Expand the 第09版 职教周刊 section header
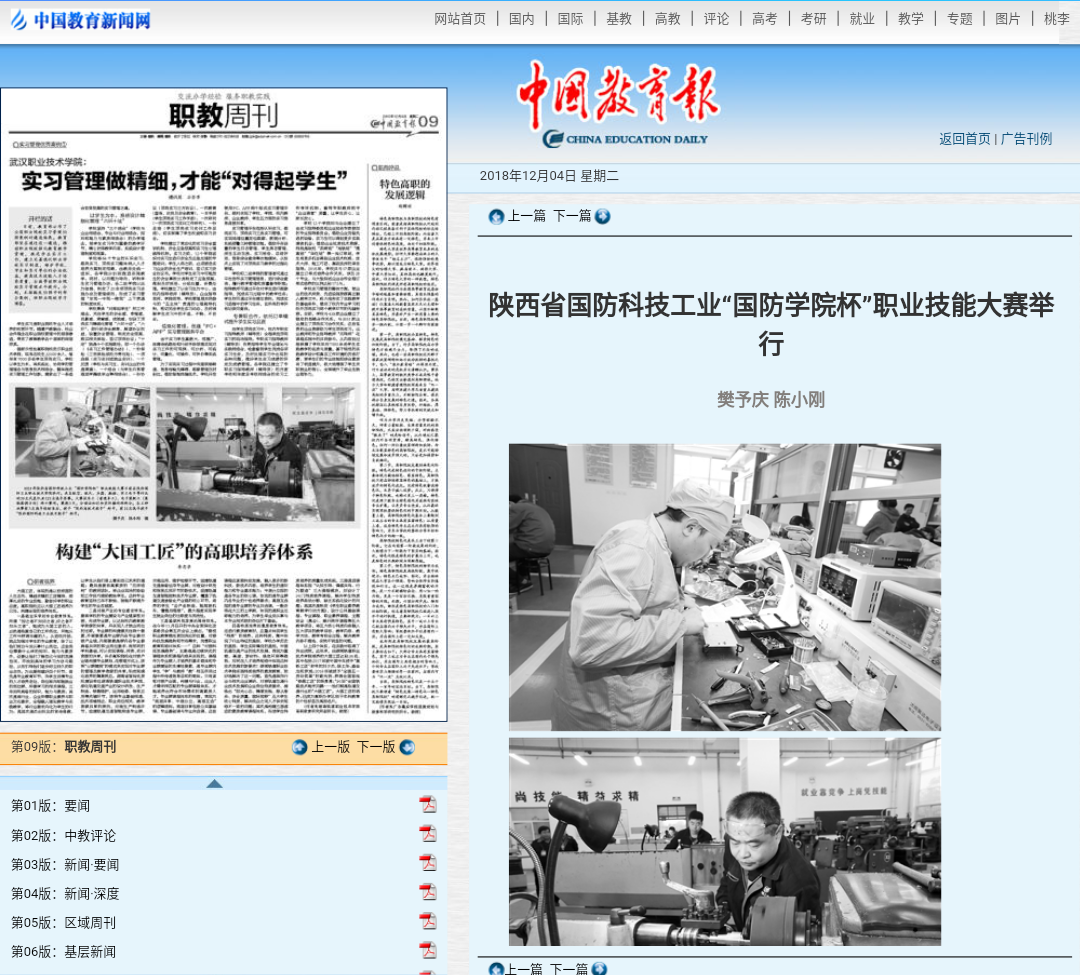1080x975 pixels. click(x=63, y=746)
